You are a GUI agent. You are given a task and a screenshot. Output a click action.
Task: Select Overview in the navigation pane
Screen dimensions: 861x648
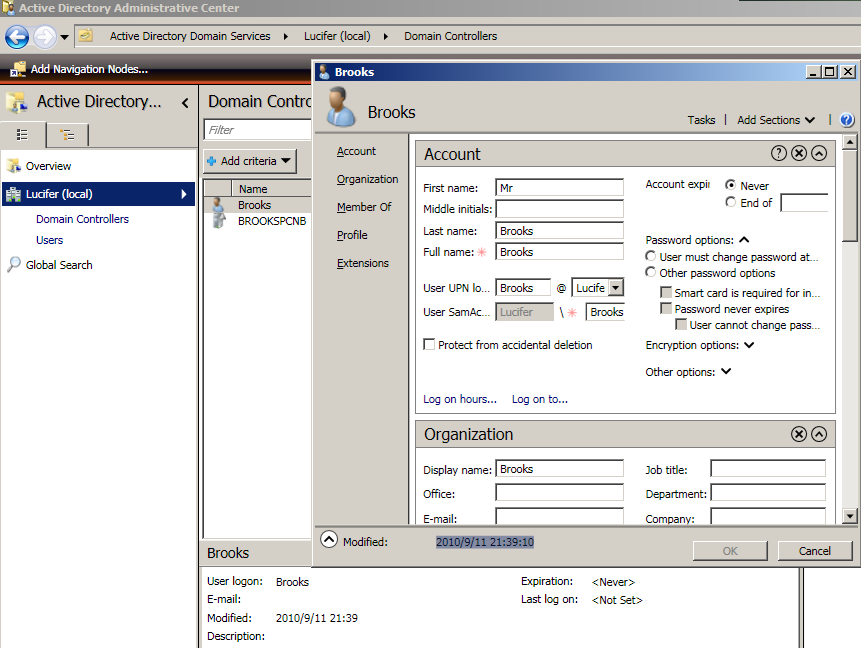(x=48, y=166)
